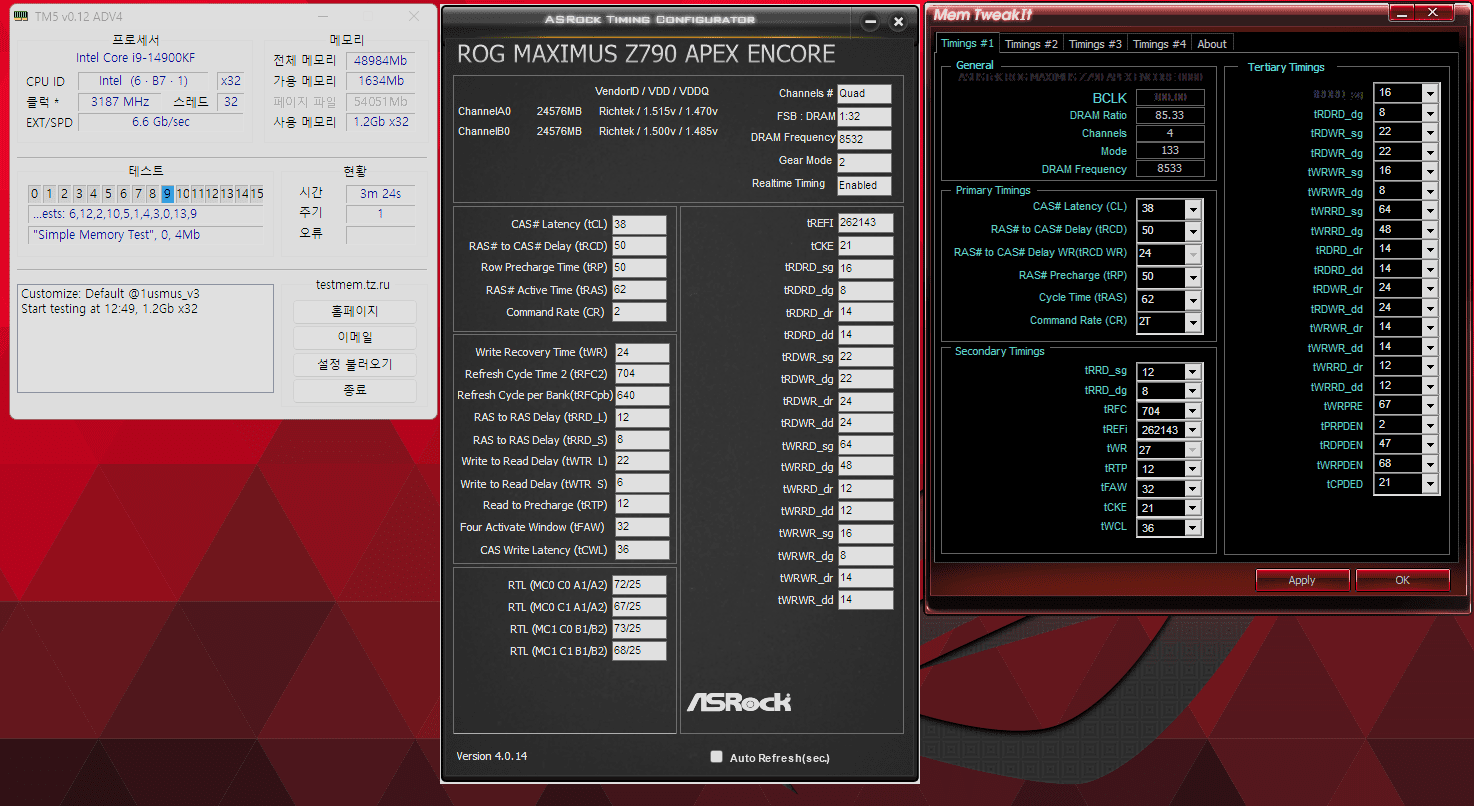Image resolution: width=1474 pixels, height=806 pixels.
Task: Open the tRFC dropdown in Mem TweakIt
Action: click(x=1192, y=411)
